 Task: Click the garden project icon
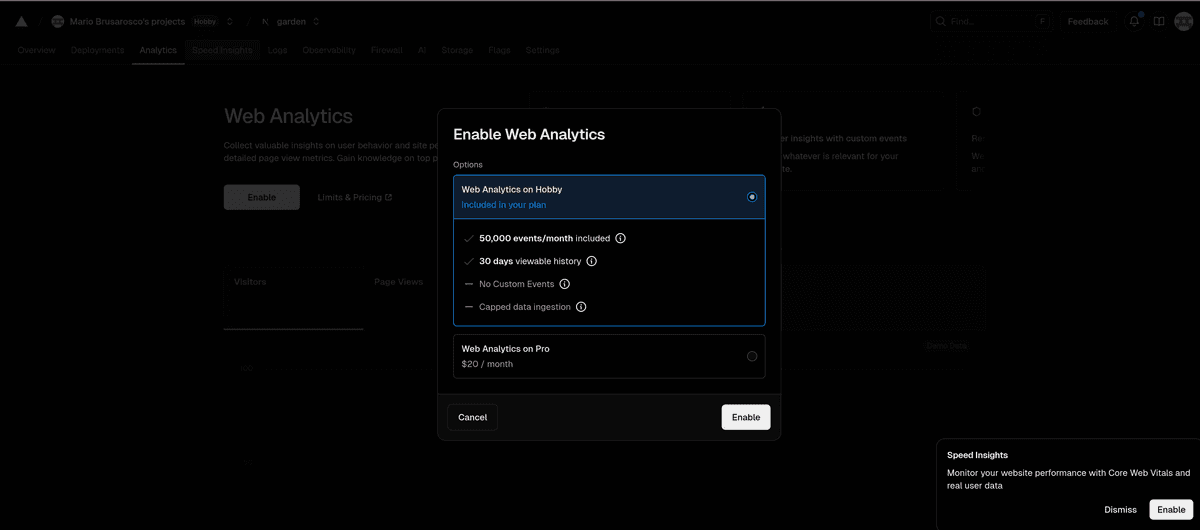267,21
